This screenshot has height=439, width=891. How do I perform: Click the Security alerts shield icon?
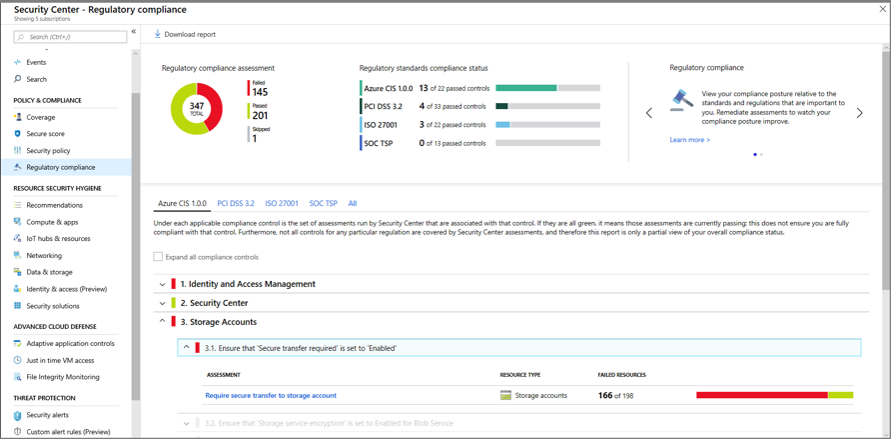(18, 415)
